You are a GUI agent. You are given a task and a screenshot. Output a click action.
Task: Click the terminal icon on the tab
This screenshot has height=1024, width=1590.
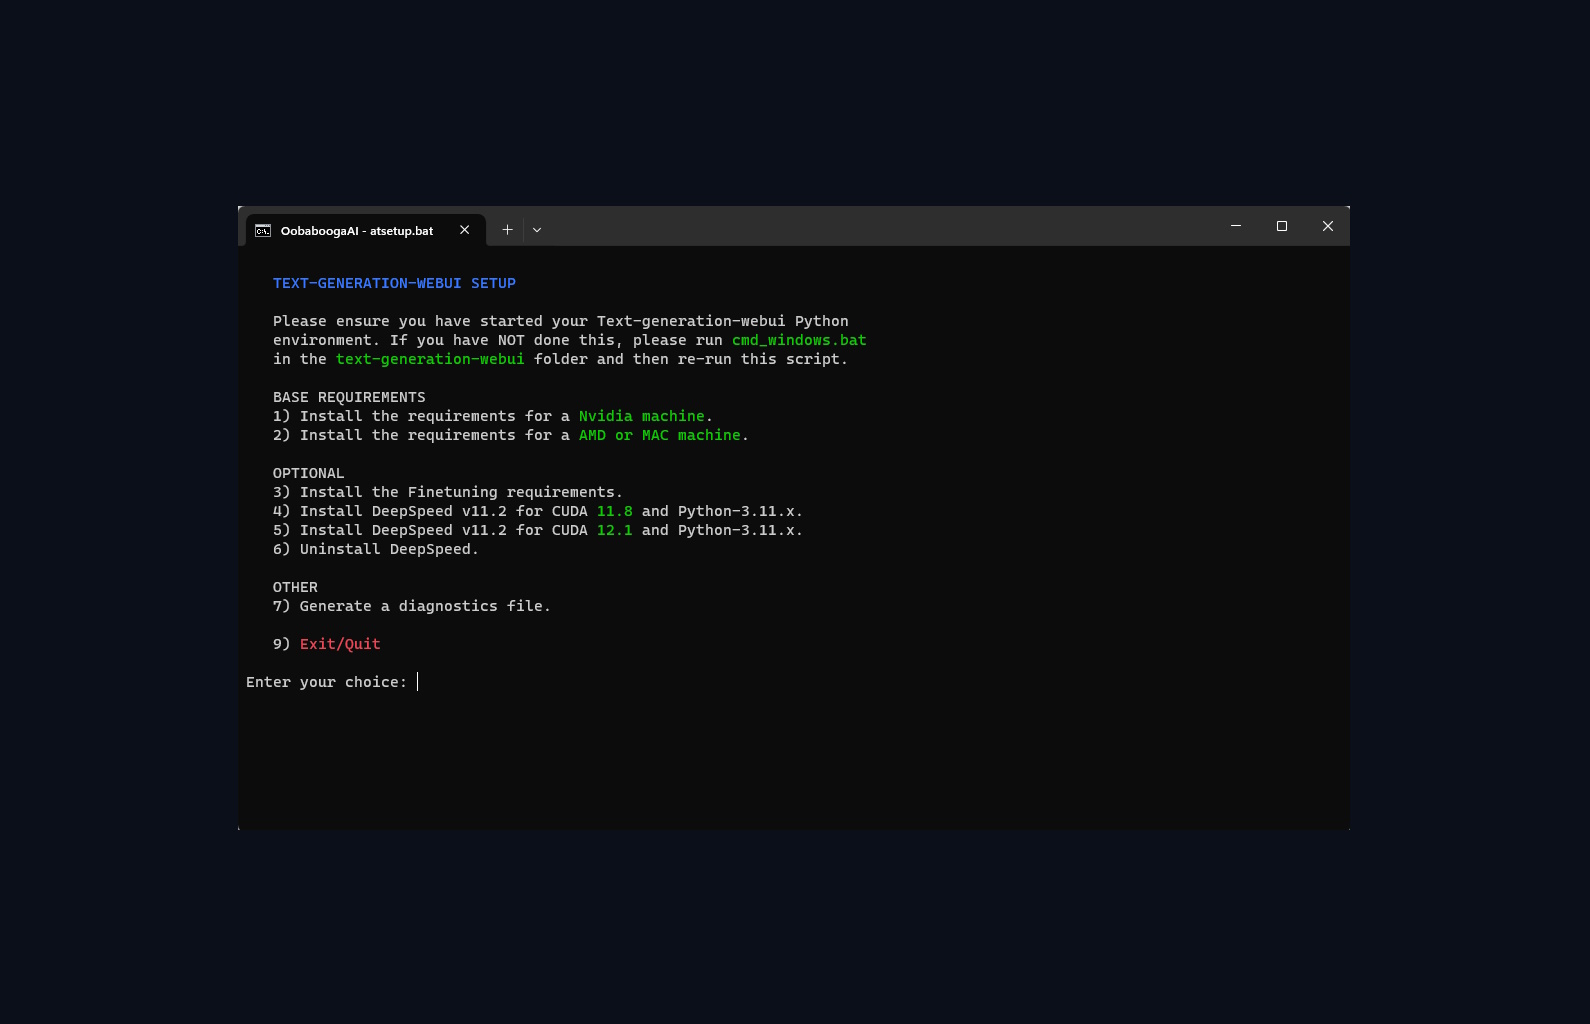click(x=263, y=231)
